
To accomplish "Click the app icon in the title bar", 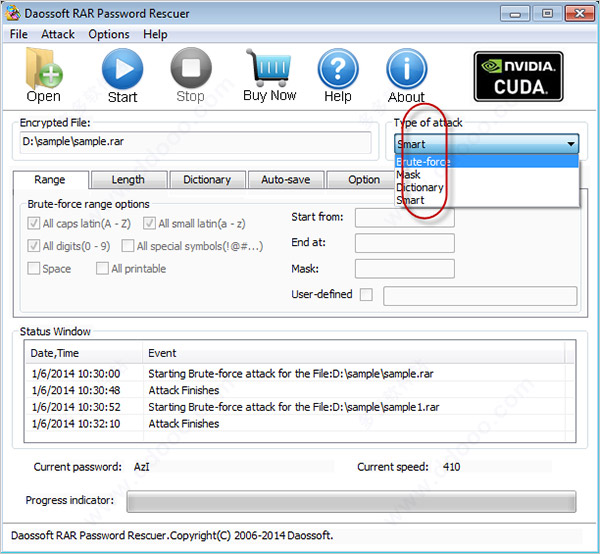I will (x=13, y=13).
